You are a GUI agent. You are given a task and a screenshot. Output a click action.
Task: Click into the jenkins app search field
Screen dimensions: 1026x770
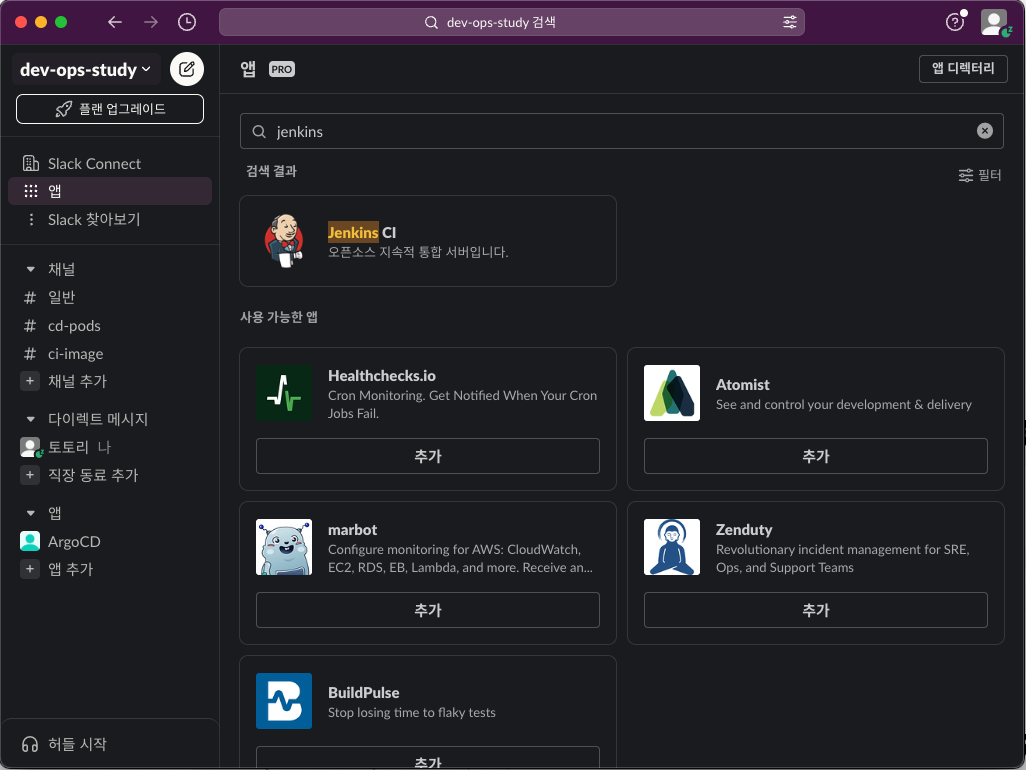click(x=622, y=131)
